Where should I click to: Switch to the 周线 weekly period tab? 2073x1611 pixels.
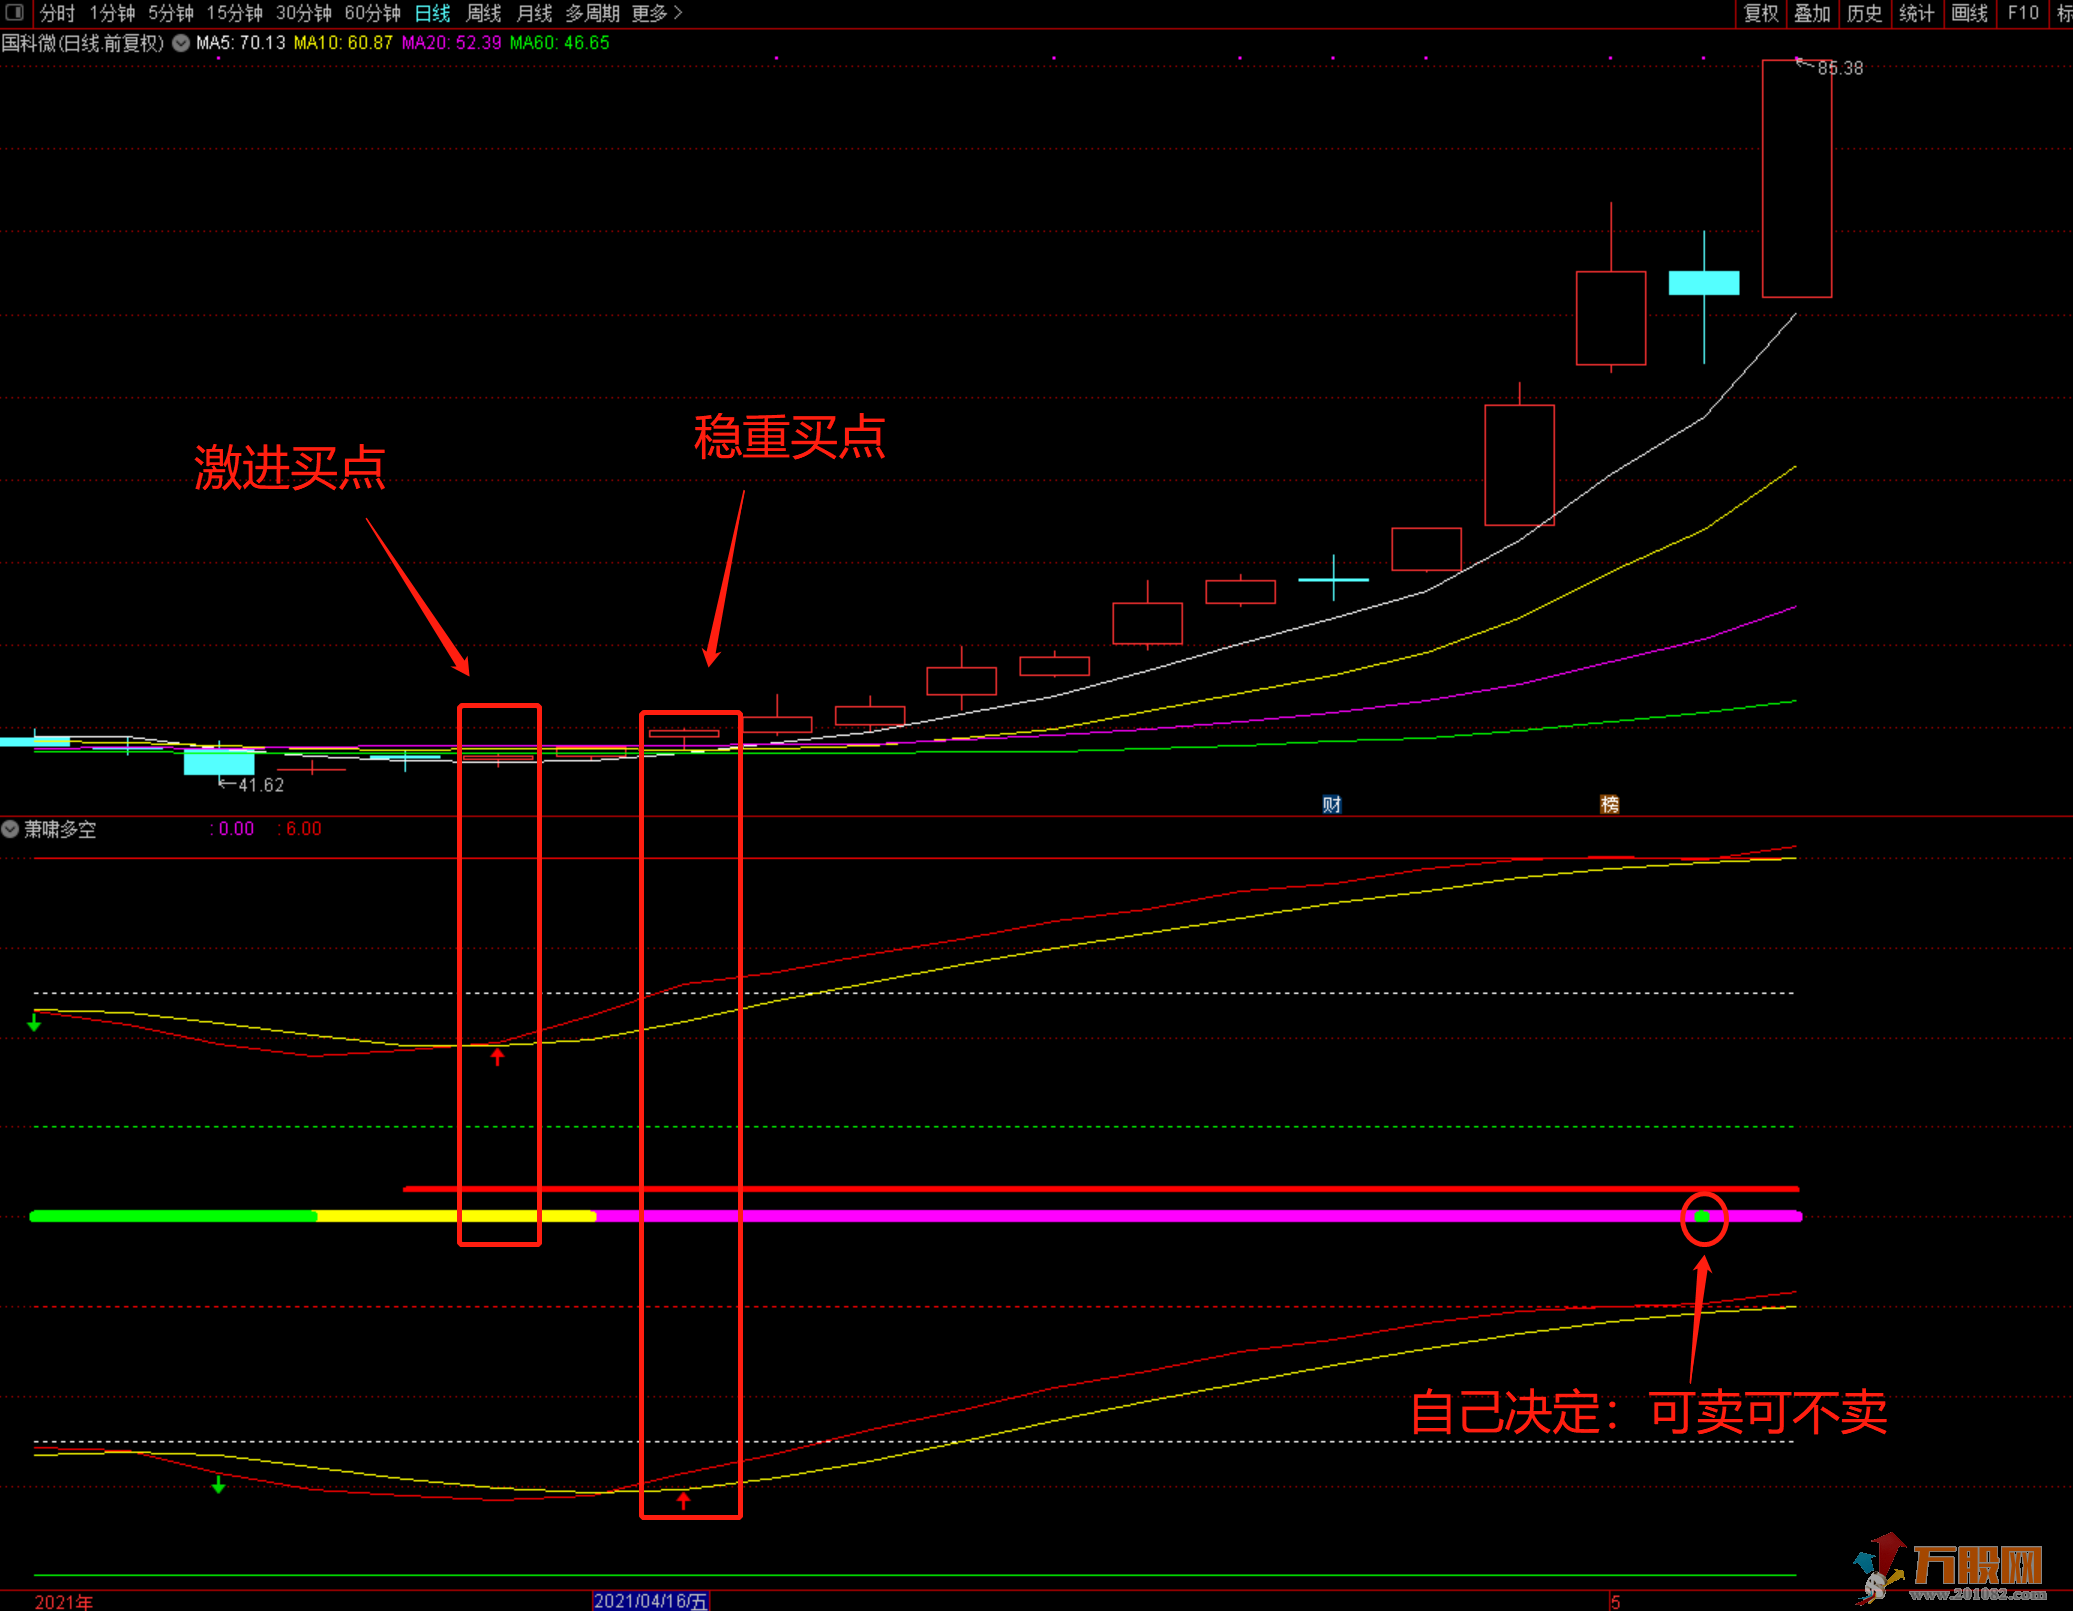click(x=483, y=13)
